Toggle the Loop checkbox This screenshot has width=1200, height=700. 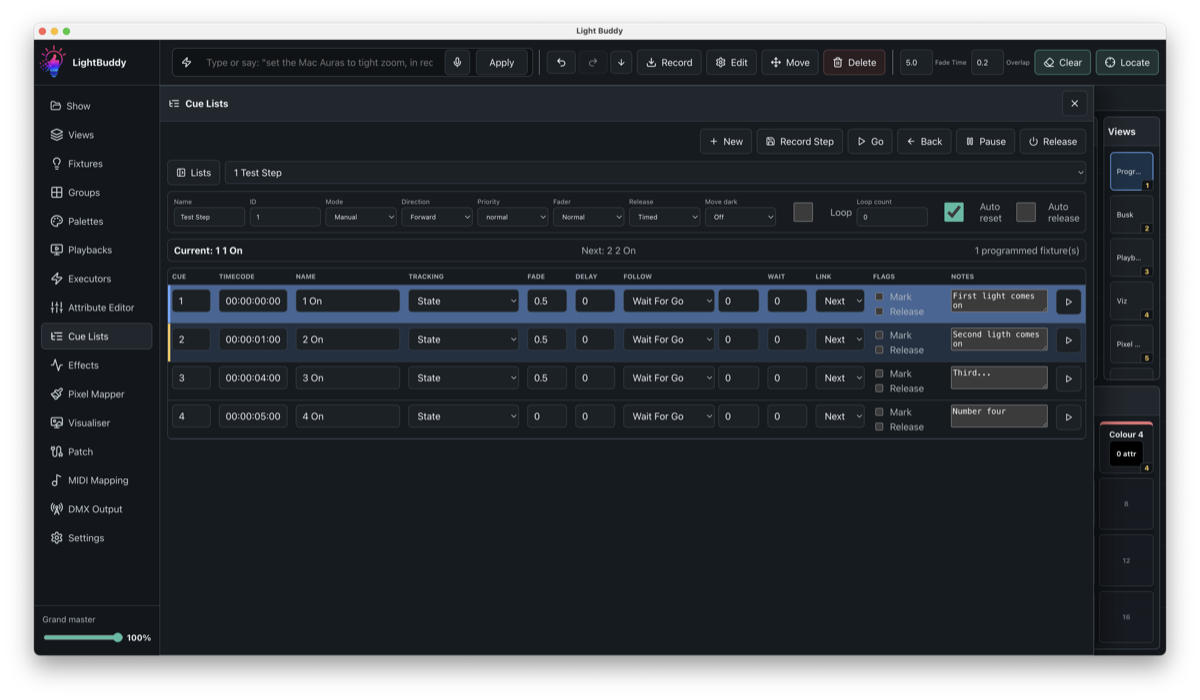pyautogui.click(x=803, y=212)
